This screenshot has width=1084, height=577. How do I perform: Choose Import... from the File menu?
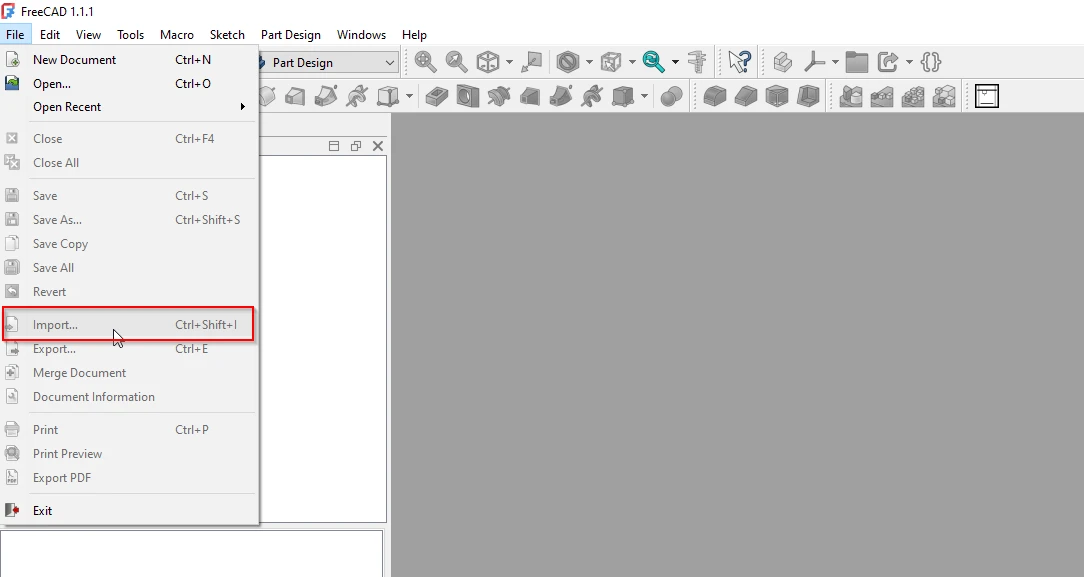tap(129, 325)
